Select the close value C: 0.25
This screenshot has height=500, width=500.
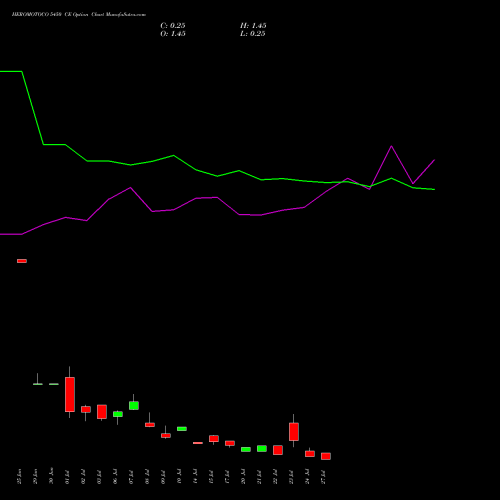173,26
